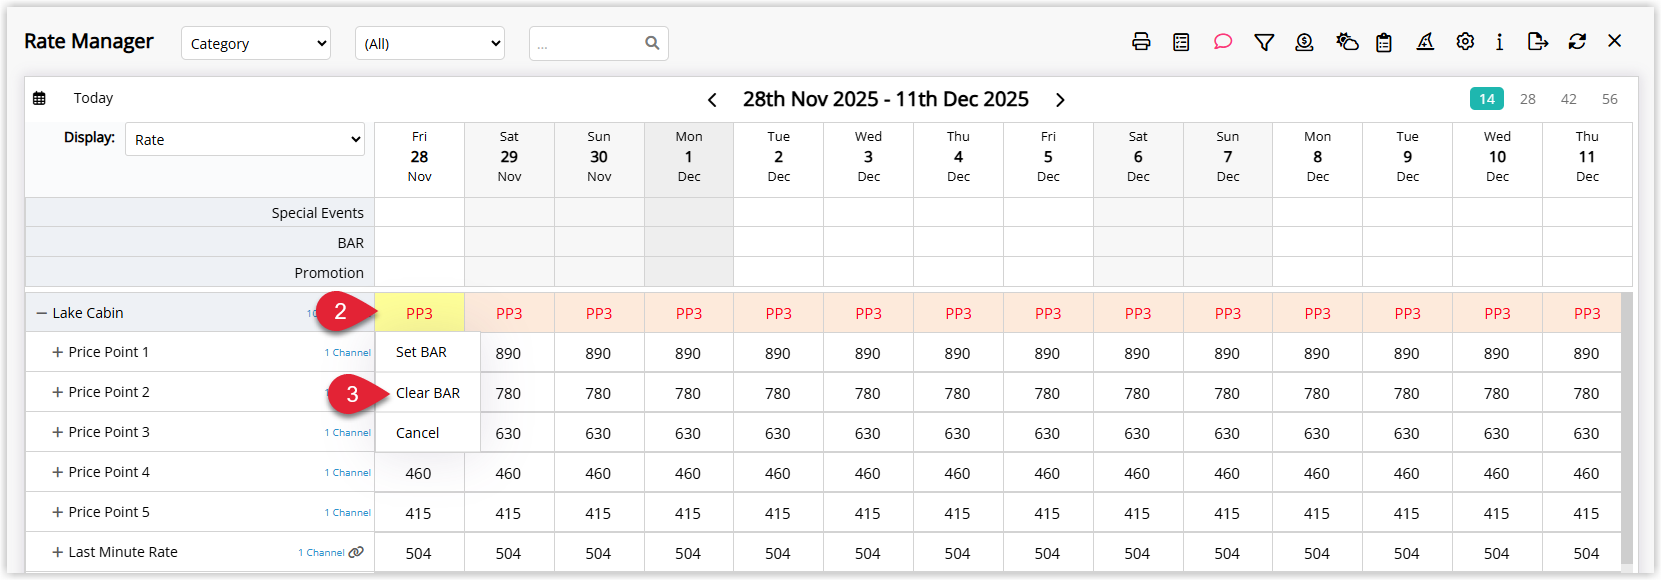Open the 1 Channel link for Last Minute Rate

321,553
